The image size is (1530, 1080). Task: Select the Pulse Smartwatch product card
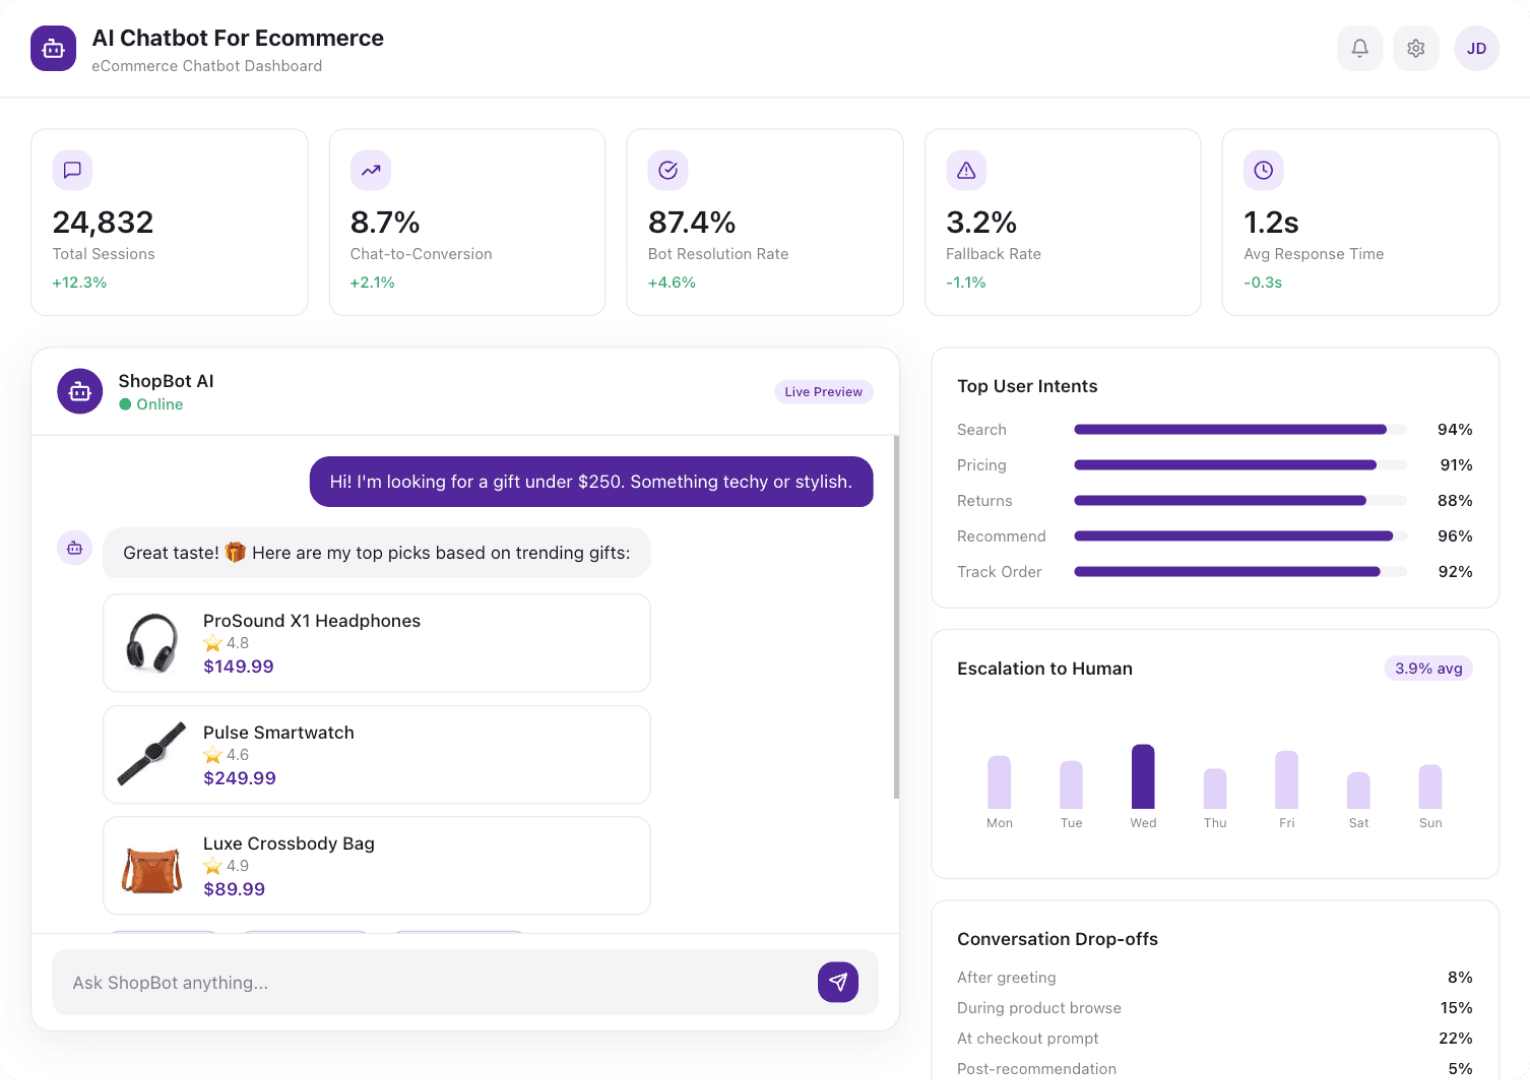click(x=377, y=754)
